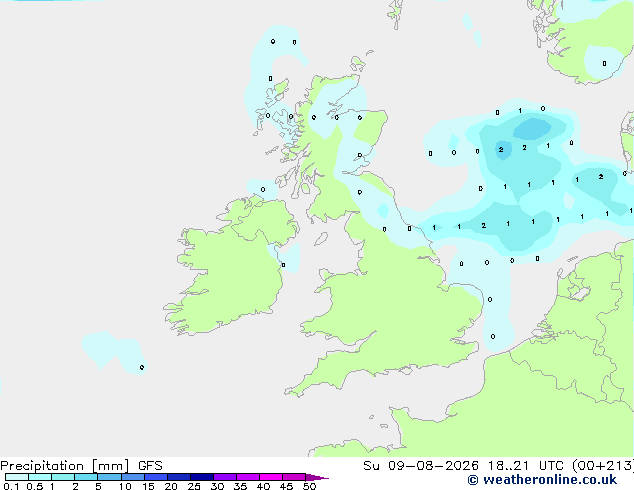Click the '0.1' legend scale label
The height and width of the screenshot is (490, 634).
tap(11, 486)
